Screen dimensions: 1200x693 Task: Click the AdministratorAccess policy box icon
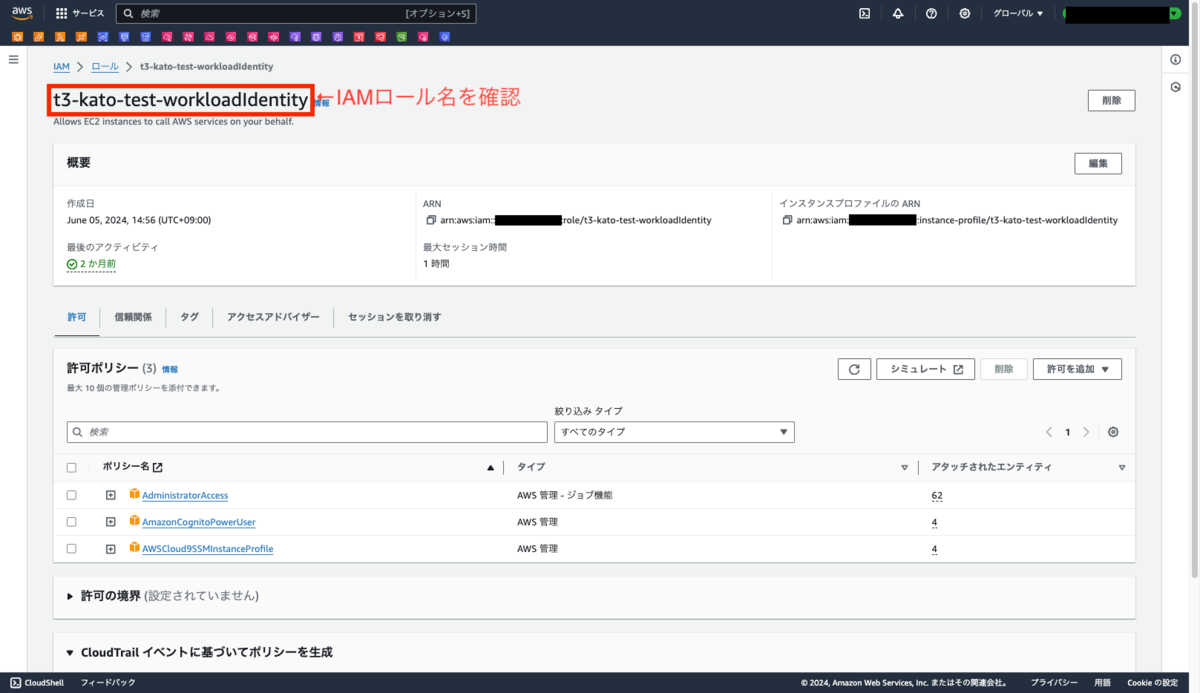[134, 494]
